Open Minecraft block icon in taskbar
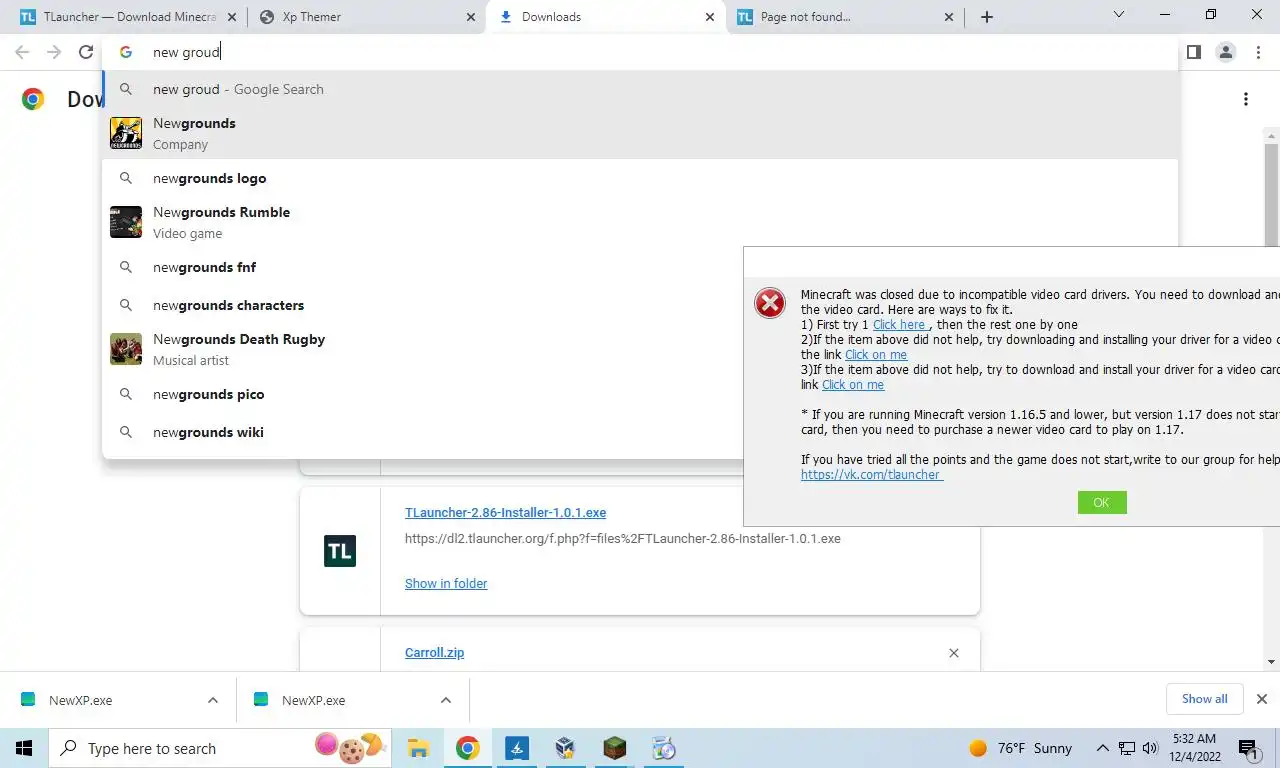The image size is (1280, 768). [x=615, y=748]
